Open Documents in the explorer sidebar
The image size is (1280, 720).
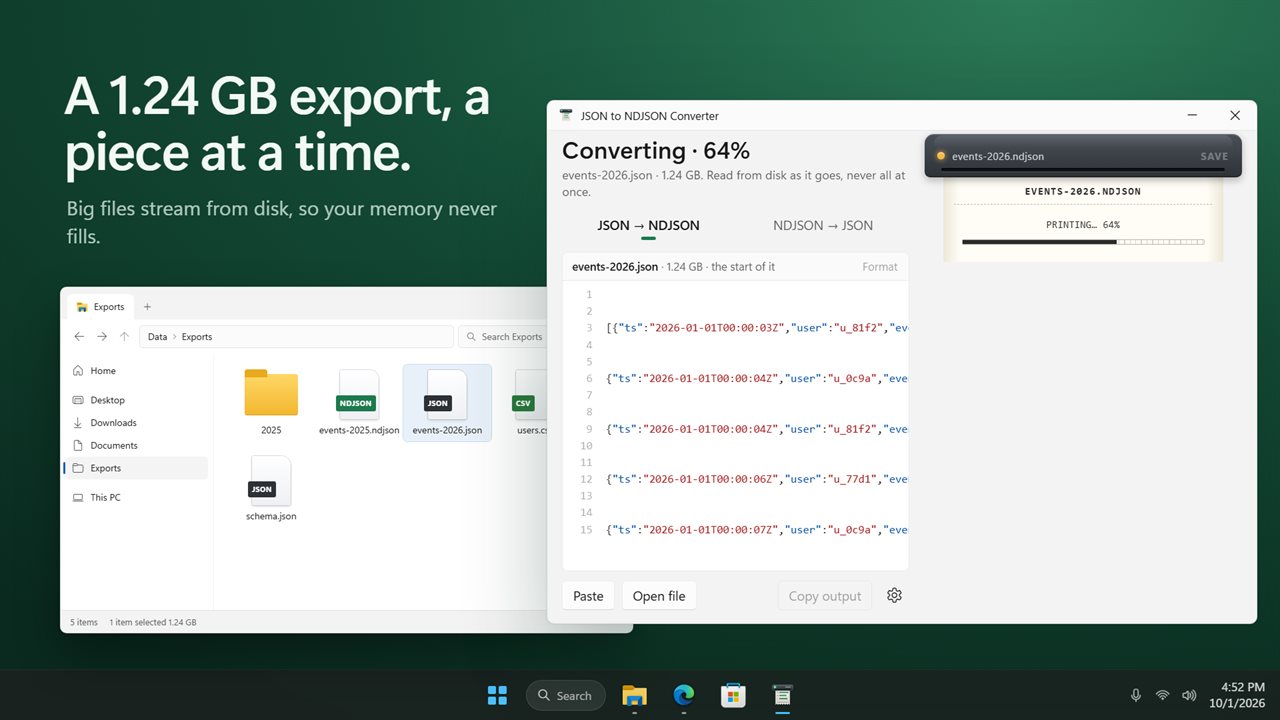click(138, 446)
